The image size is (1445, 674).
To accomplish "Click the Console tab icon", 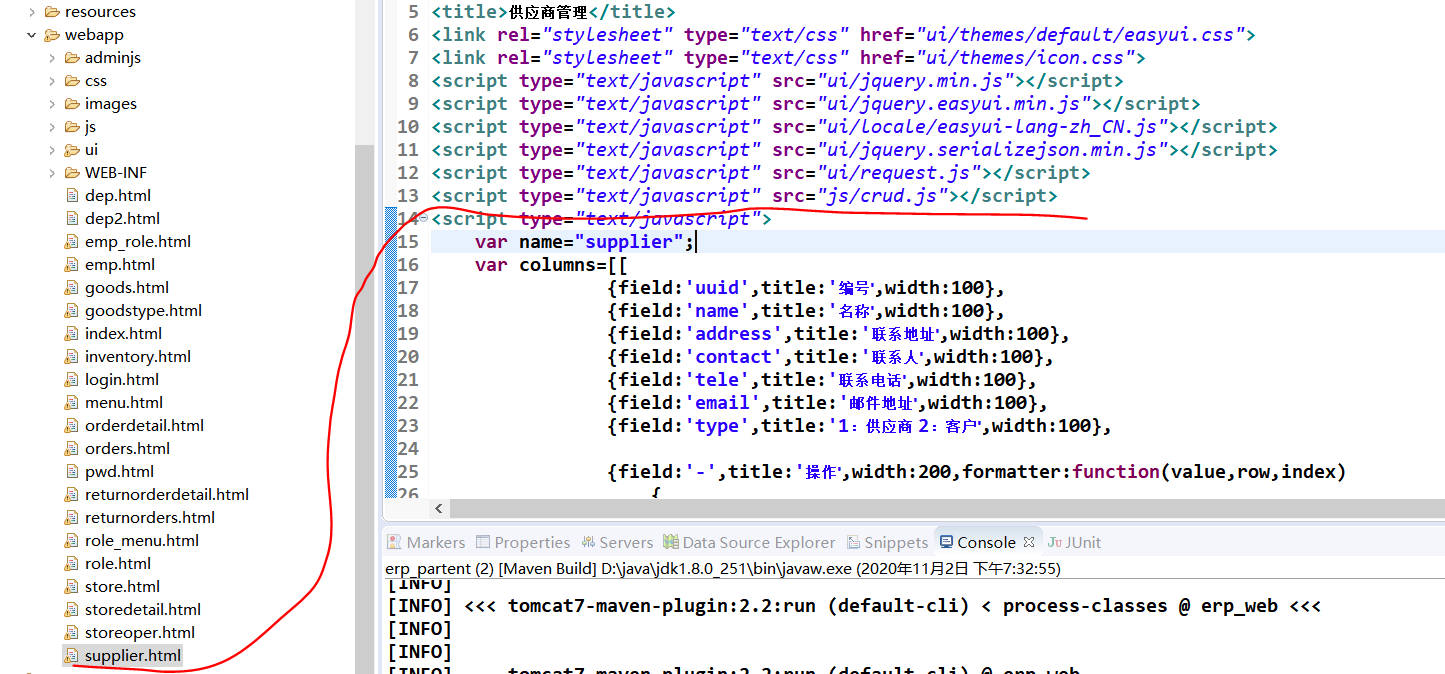I will 946,542.
